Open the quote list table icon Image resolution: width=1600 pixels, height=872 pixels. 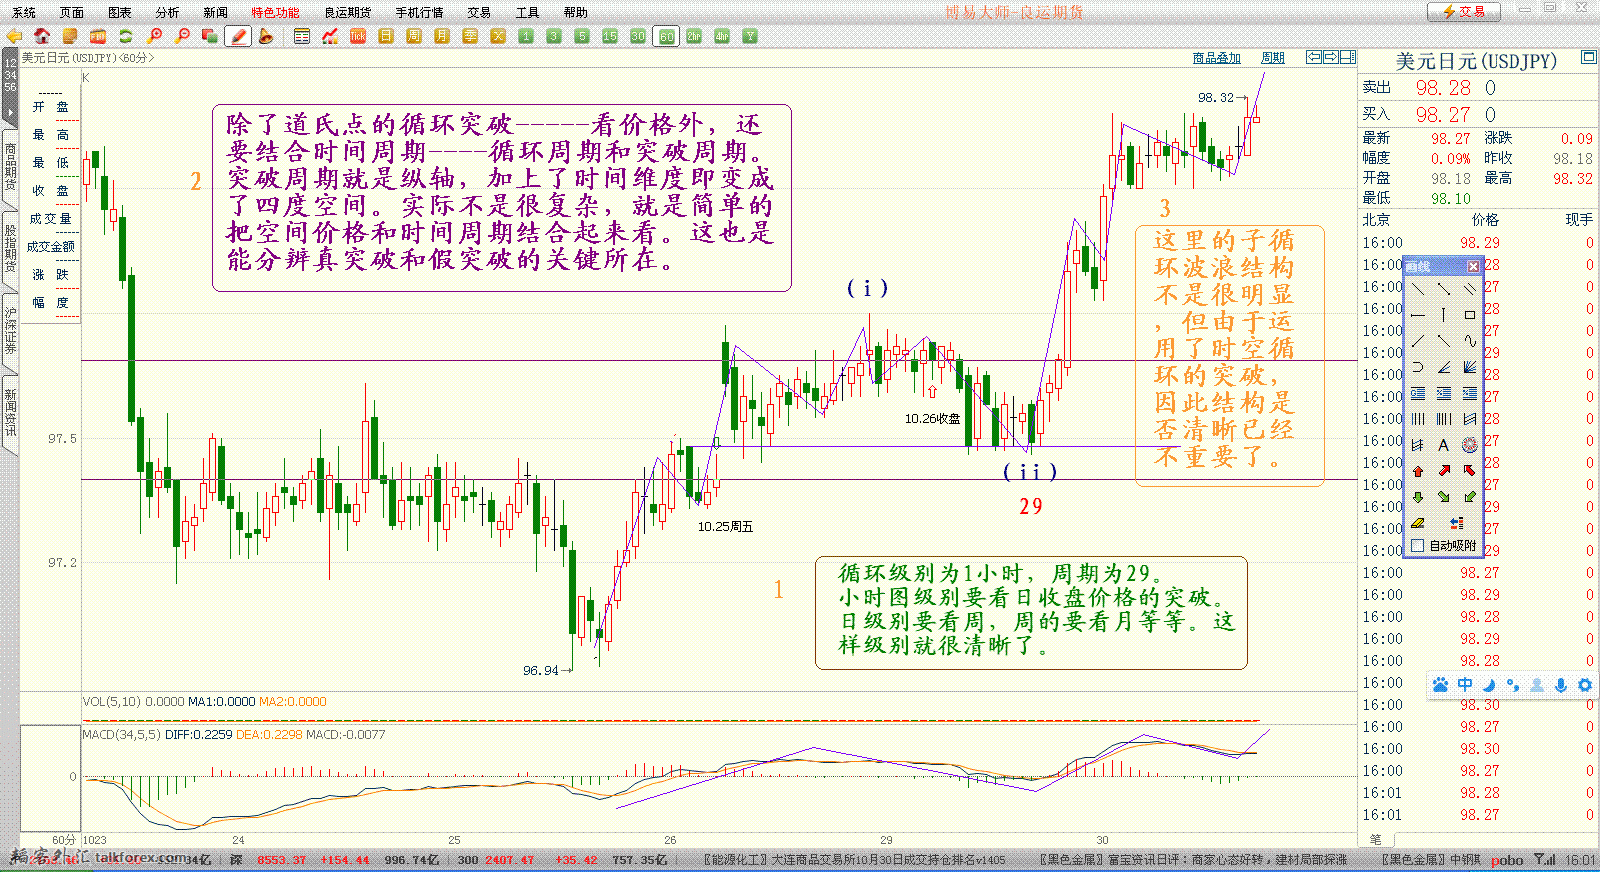coord(302,36)
